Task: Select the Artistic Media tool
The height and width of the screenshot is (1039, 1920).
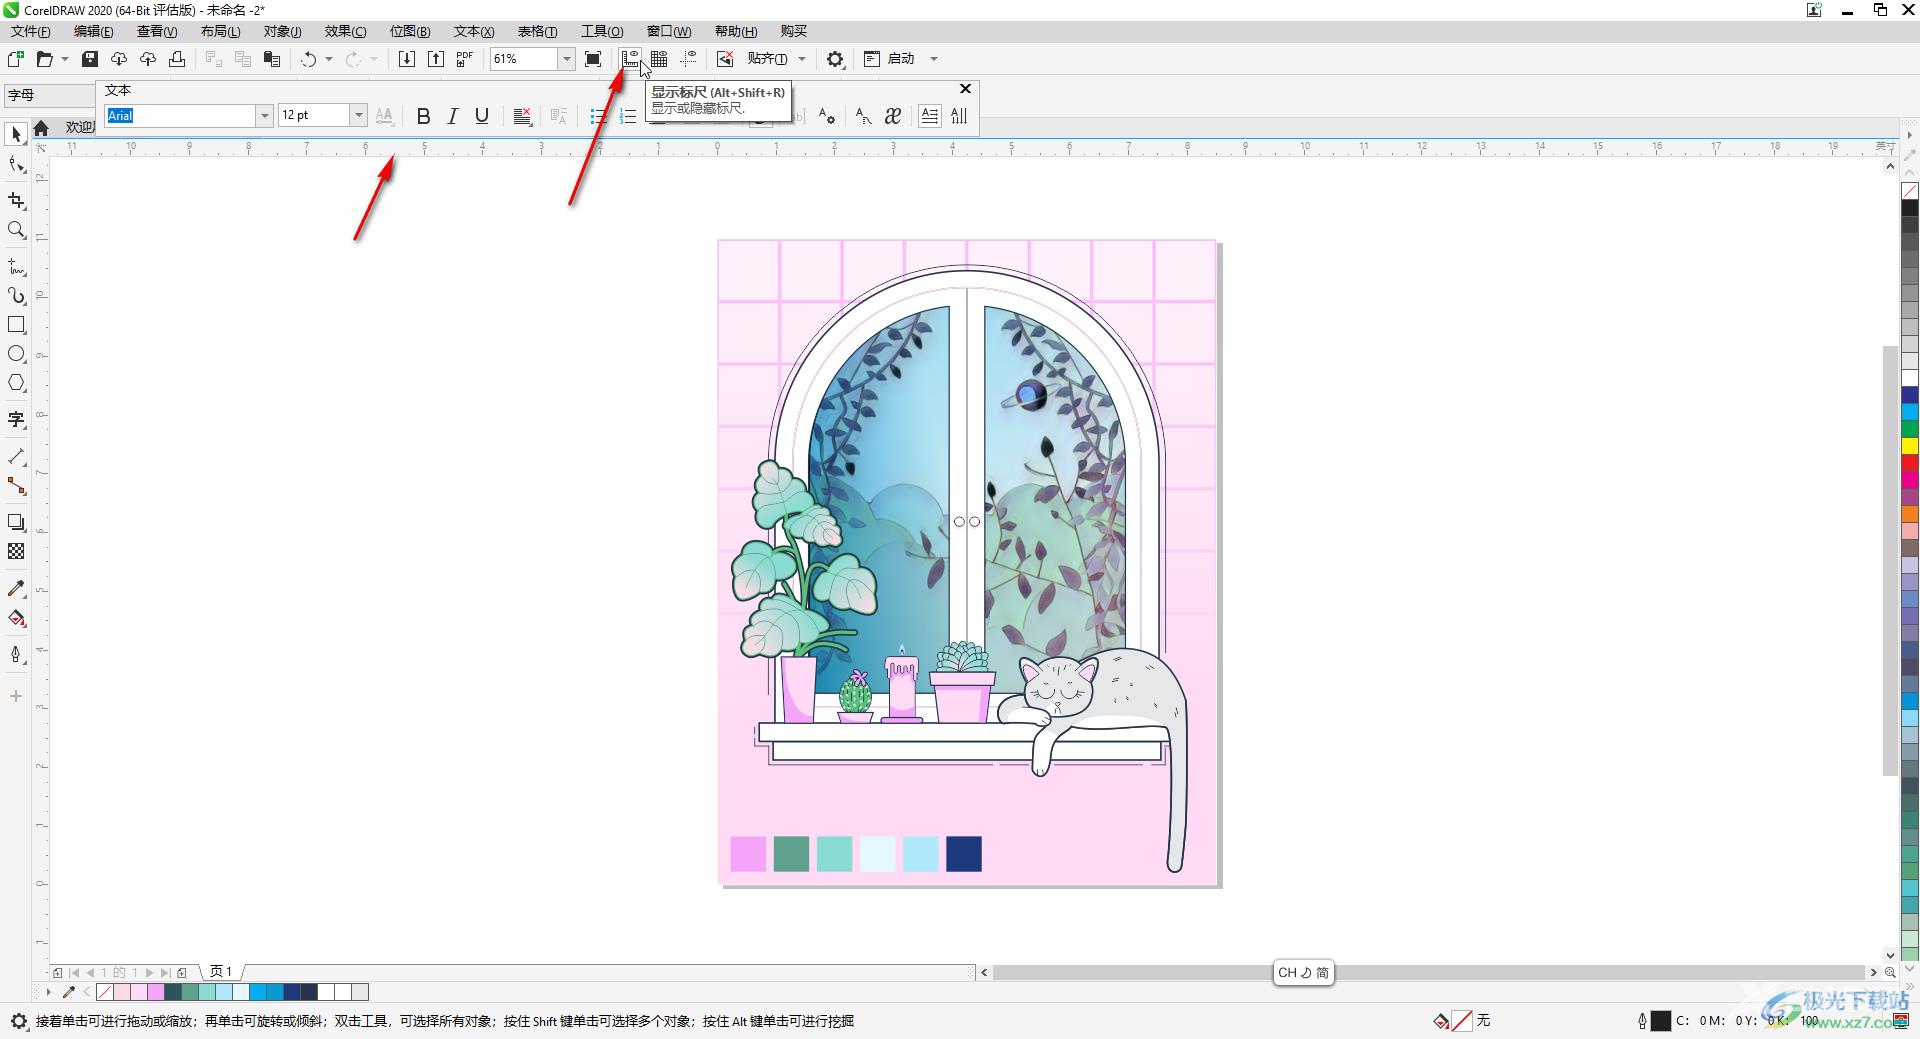Action: (x=16, y=296)
